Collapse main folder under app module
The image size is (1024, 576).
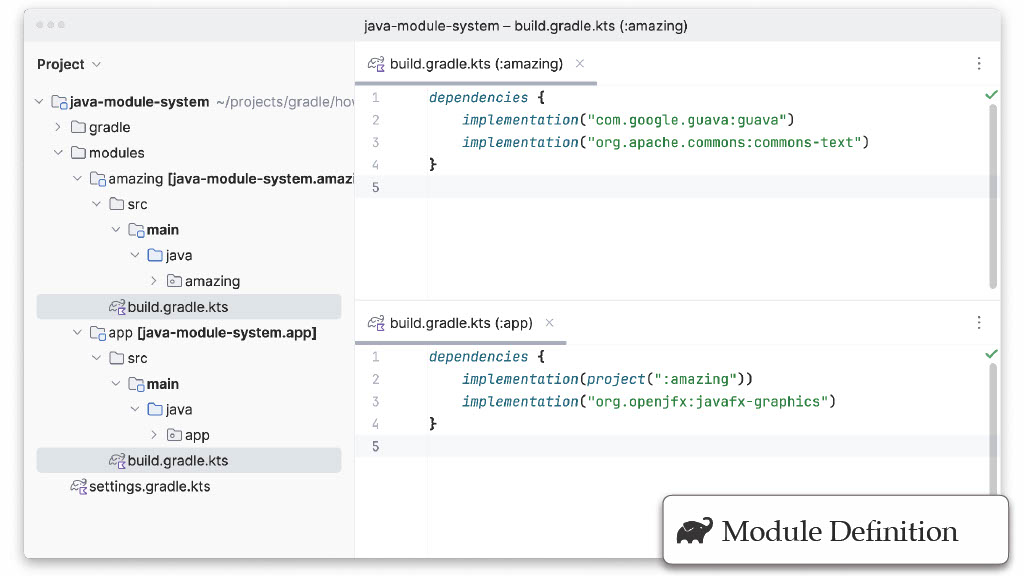pyautogui.click(x=116, y=384)
